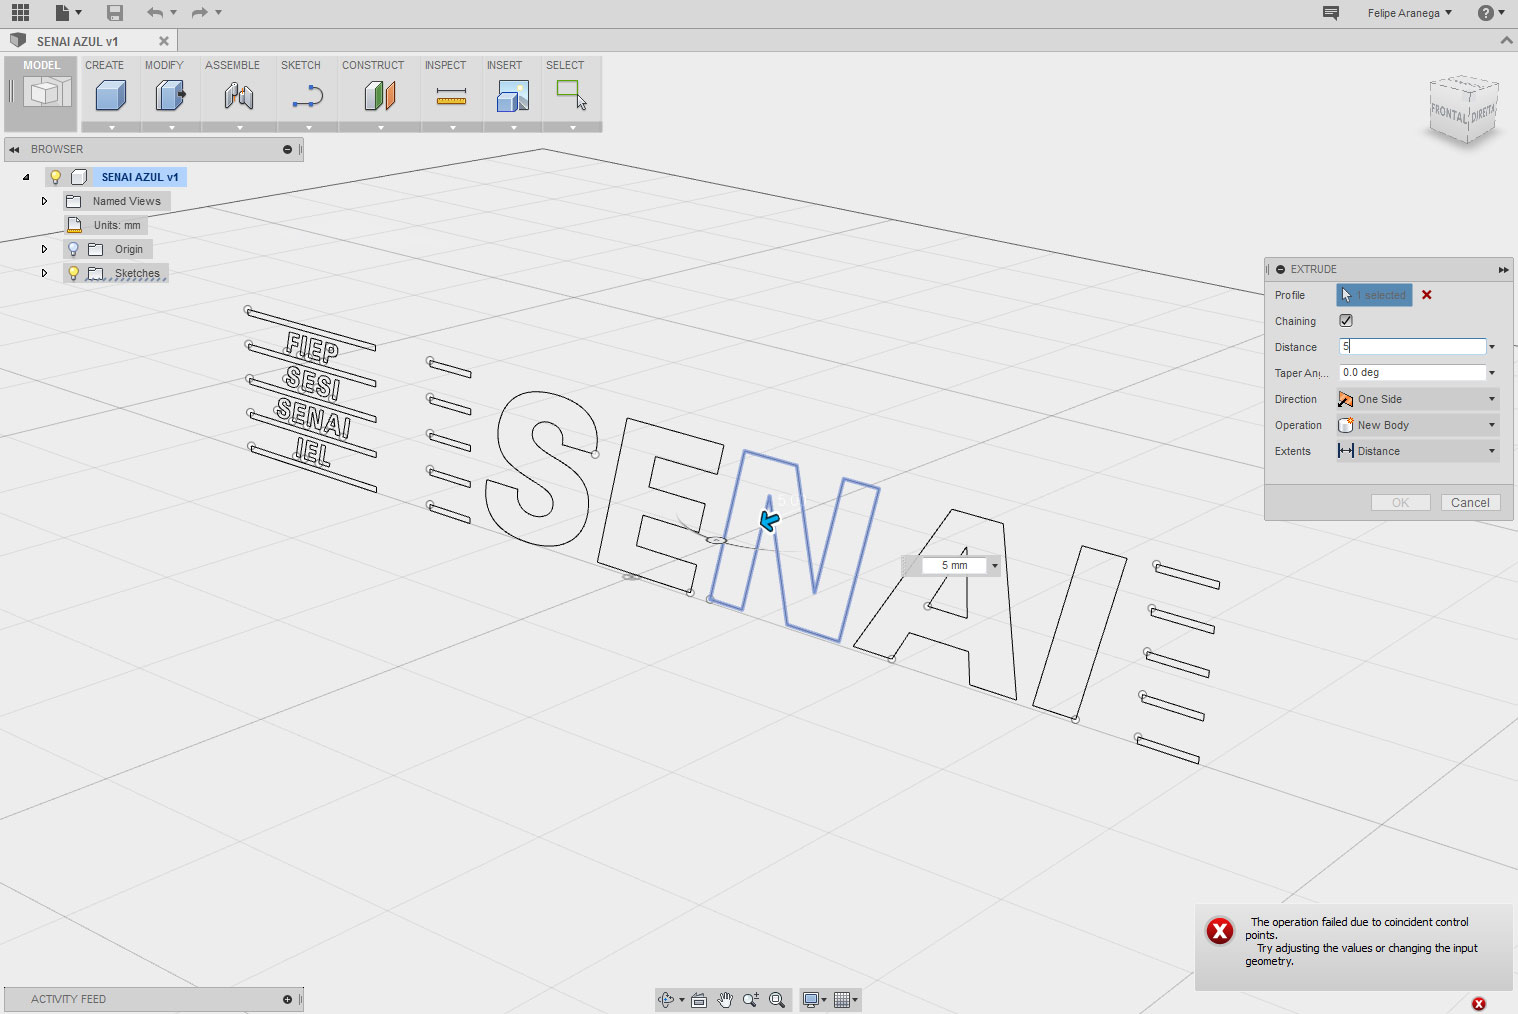
Task: Open the Help question mark icon
Action: (1486, 13)
